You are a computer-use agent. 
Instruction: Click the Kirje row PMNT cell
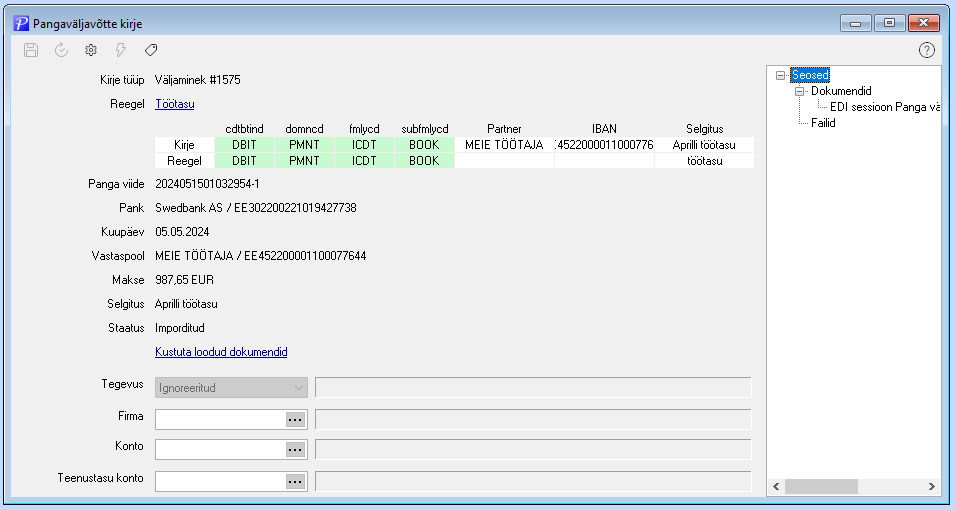(x=304, y=145)
